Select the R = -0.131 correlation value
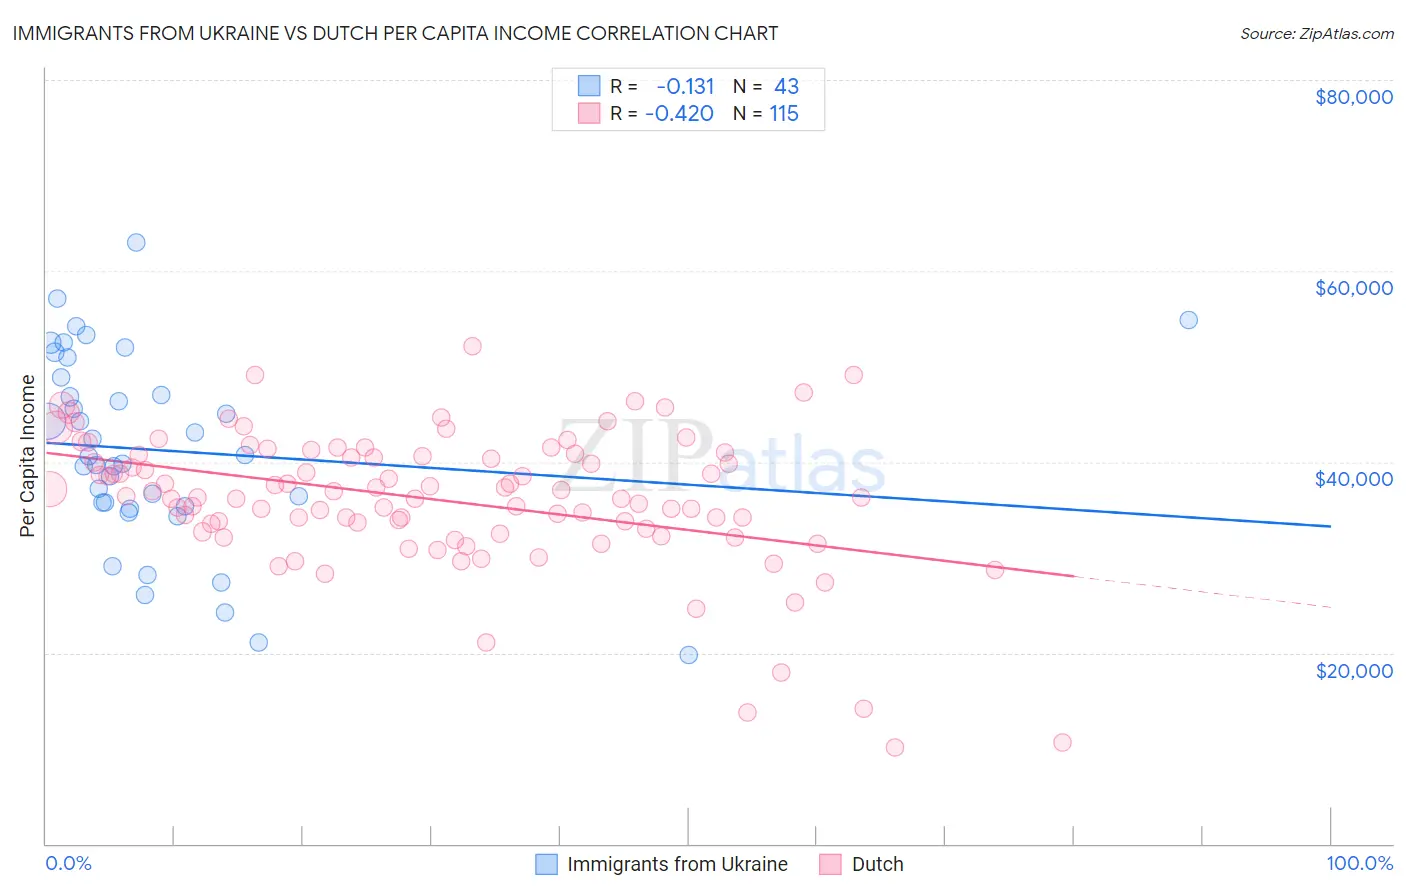Screen dimensions: 1406x892 point(662,86)
